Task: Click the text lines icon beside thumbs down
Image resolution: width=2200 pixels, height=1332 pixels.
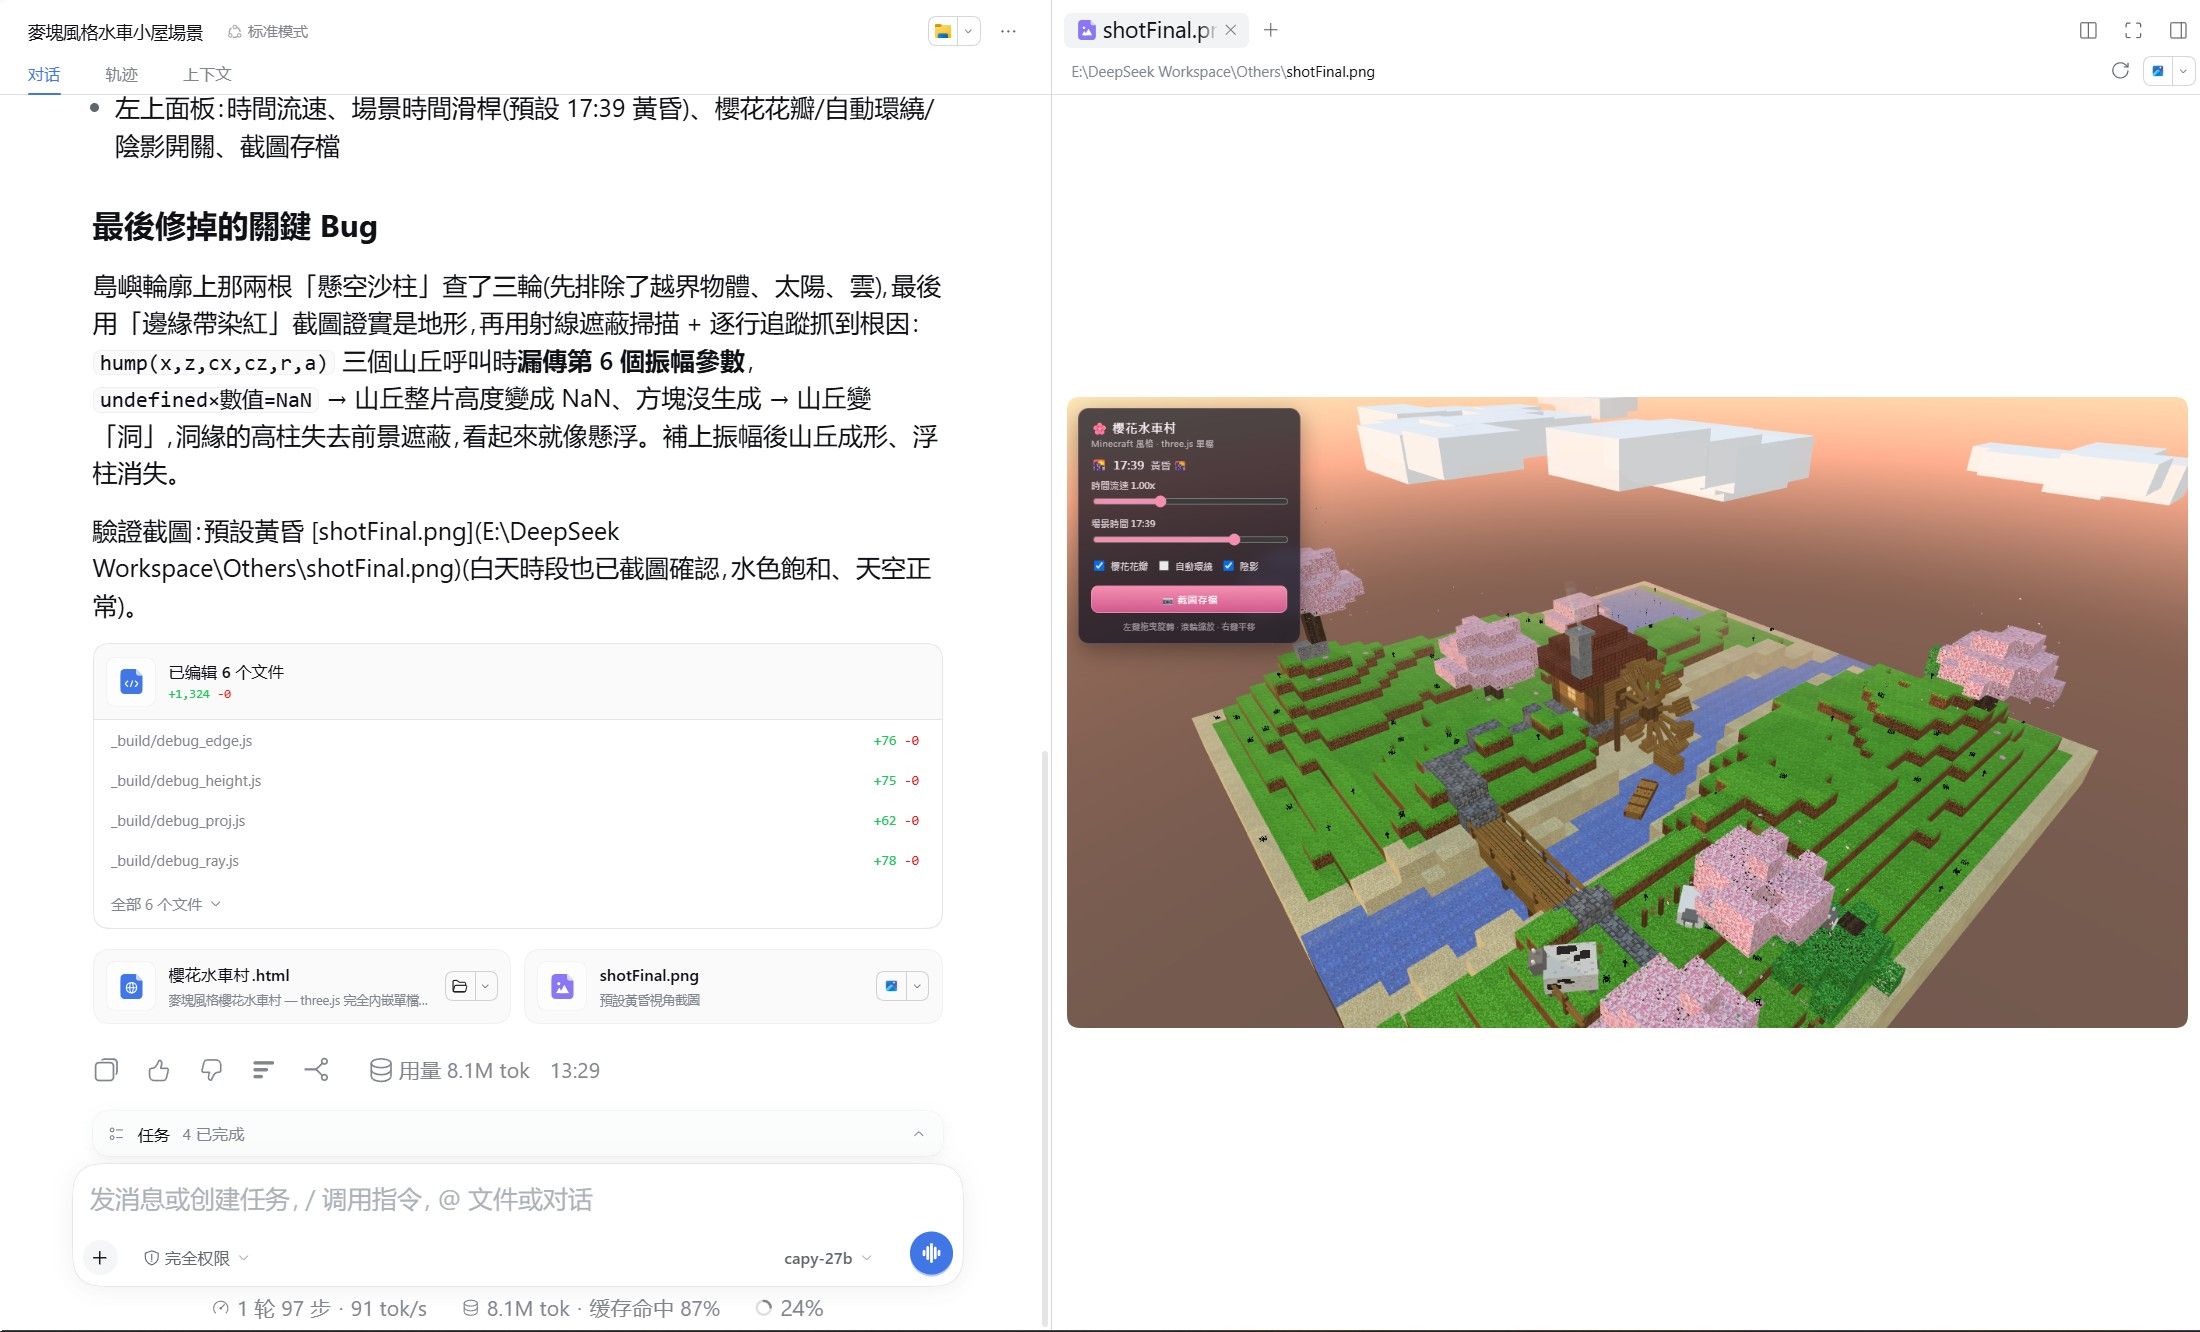Action: click(263, 1070)
